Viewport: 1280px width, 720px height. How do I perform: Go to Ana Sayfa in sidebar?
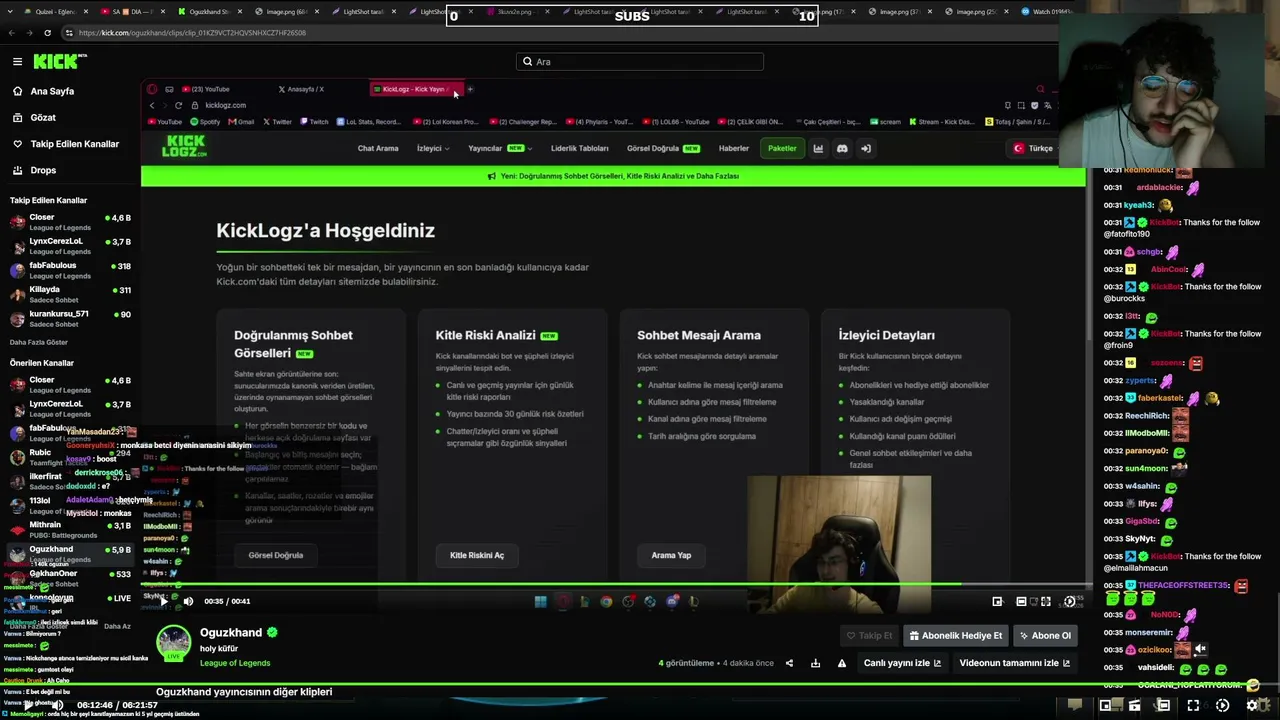[52, 91]
